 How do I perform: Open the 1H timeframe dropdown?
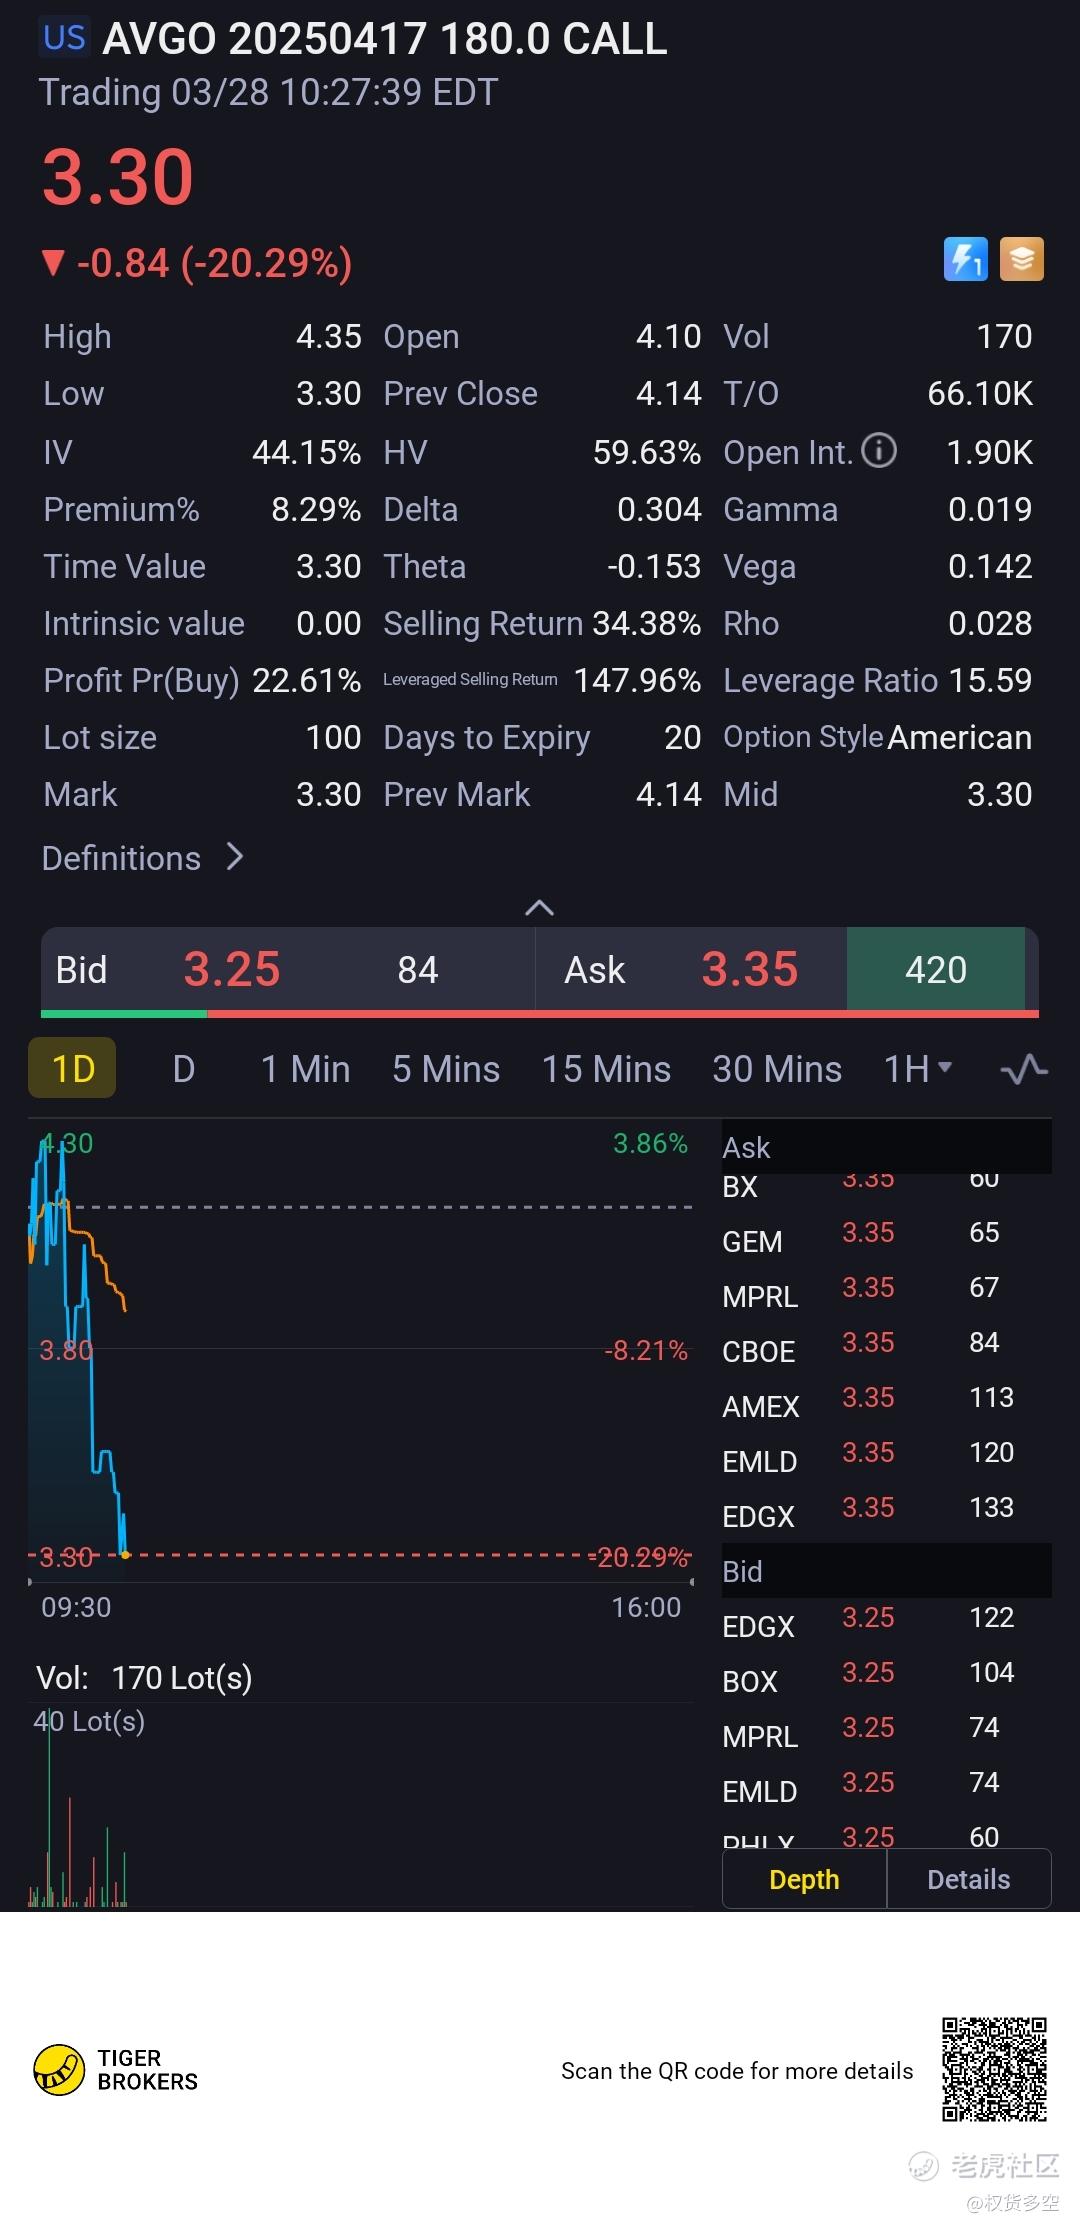tap(917, 1069)
